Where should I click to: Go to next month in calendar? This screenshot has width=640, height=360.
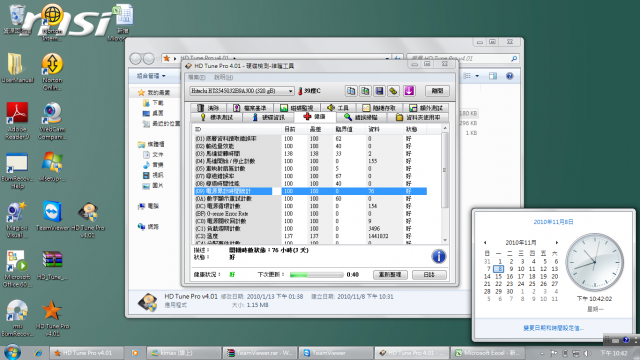tap(556, 242)
